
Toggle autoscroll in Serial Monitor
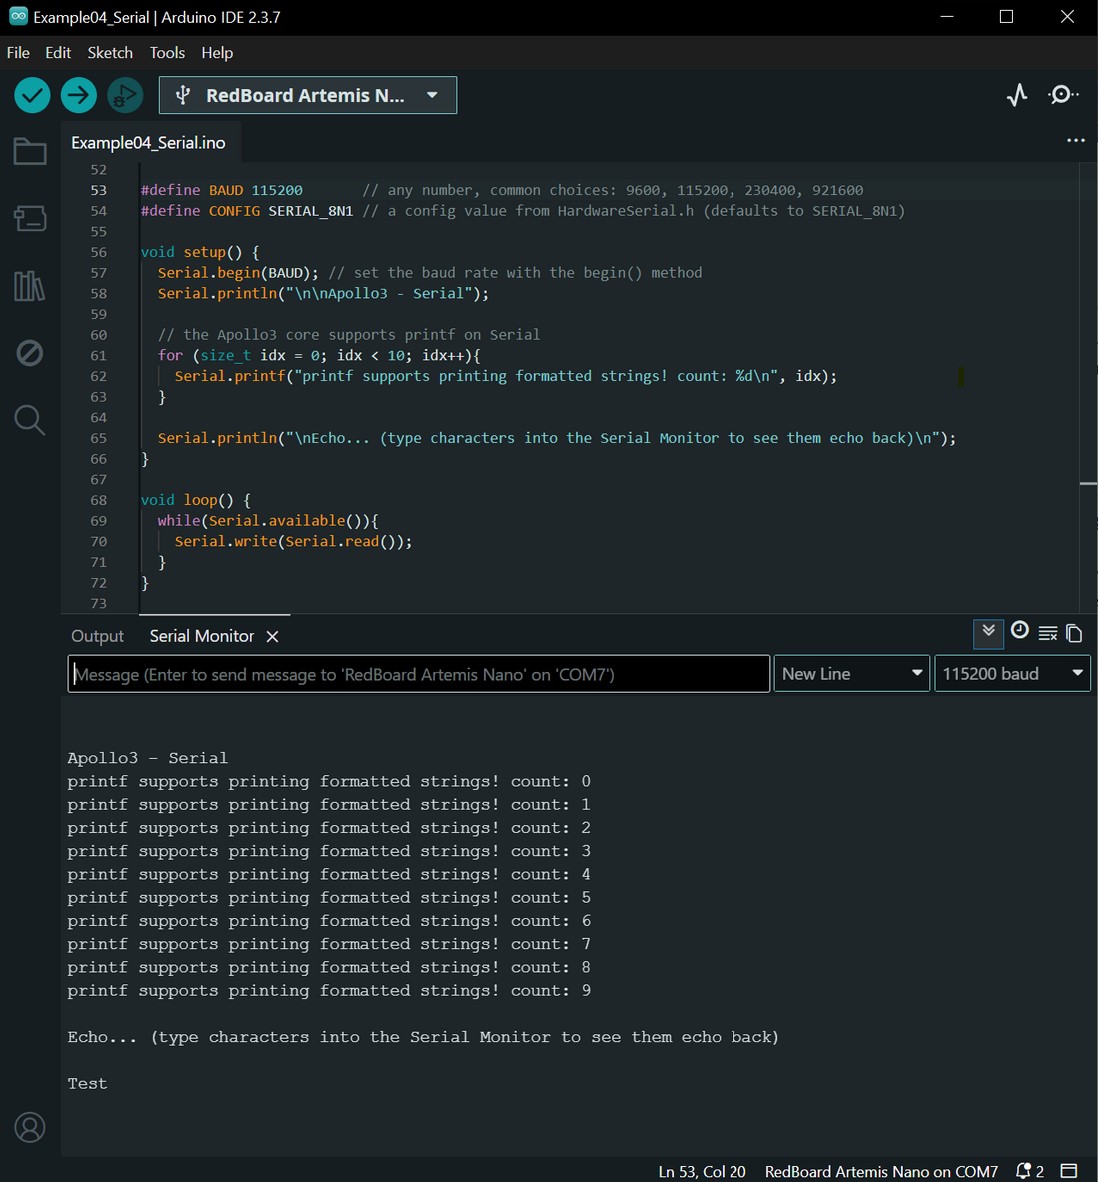point(988,633)
